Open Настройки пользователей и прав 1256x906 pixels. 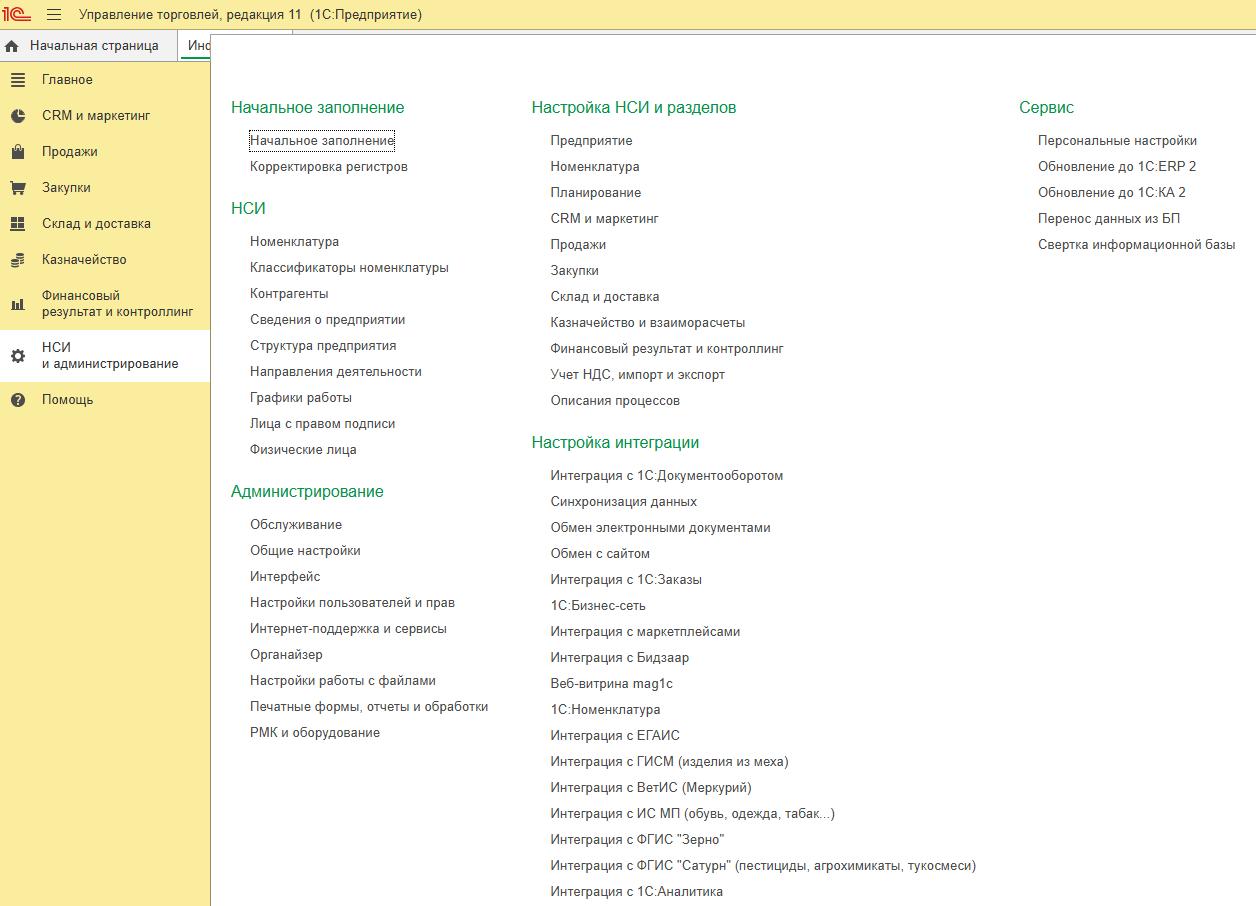(x=352, y=603)
